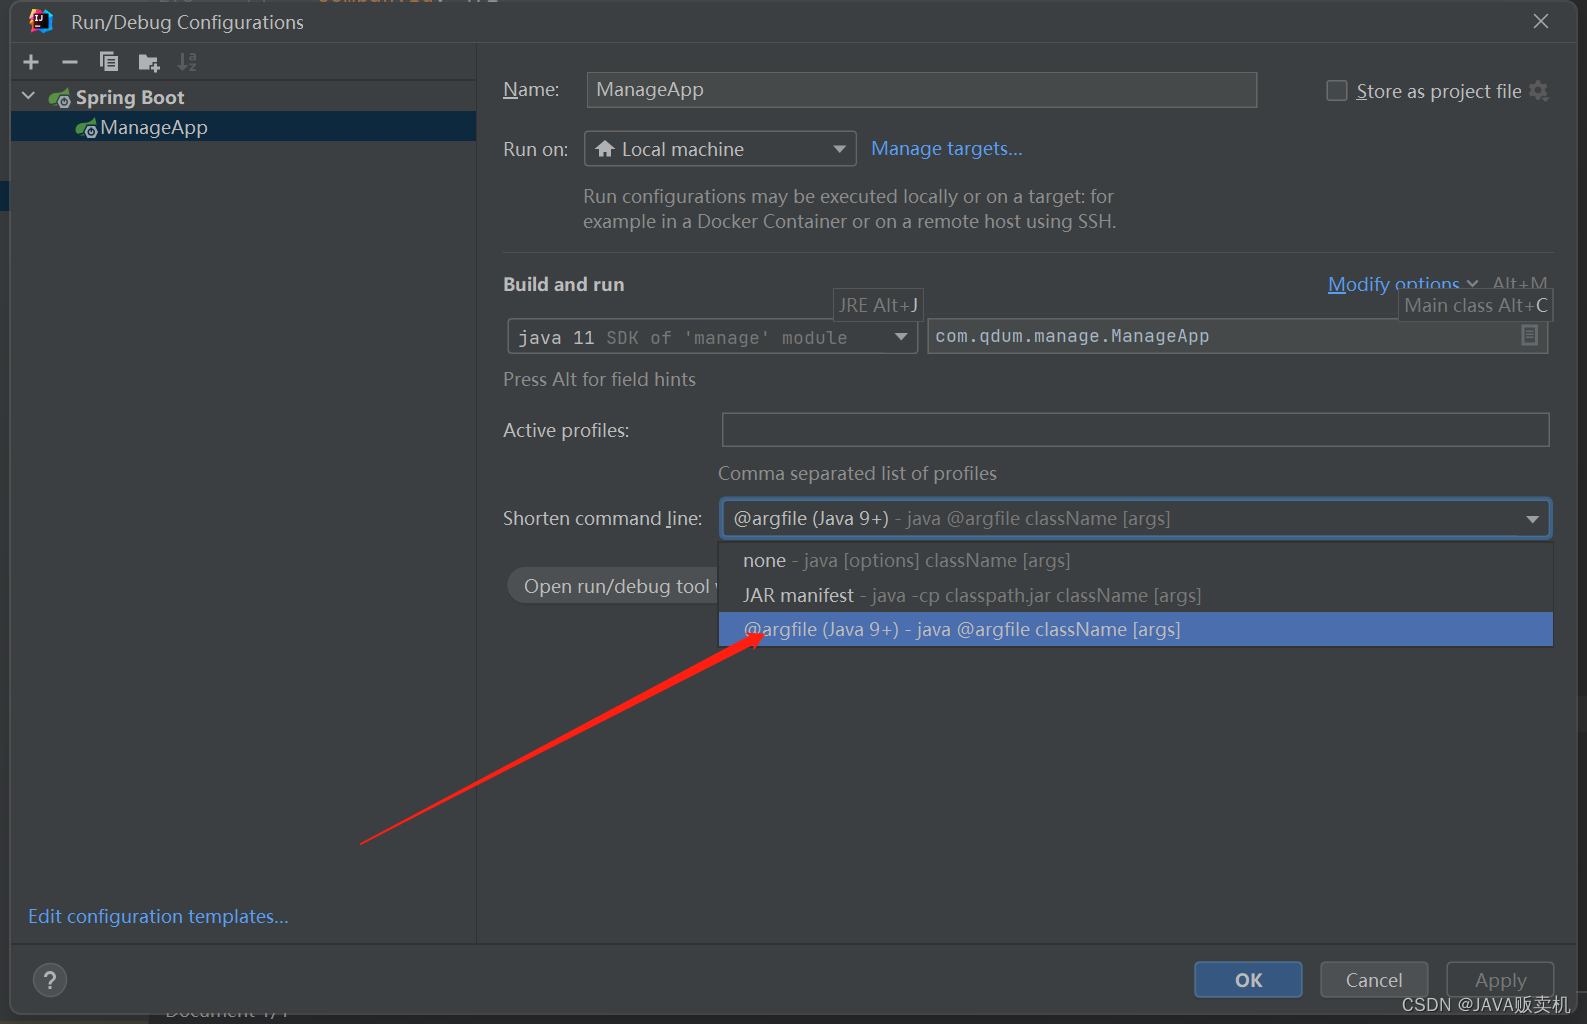Focus the Active profiles input field
The image size is (1587, 1024).
pos(1135,430)
